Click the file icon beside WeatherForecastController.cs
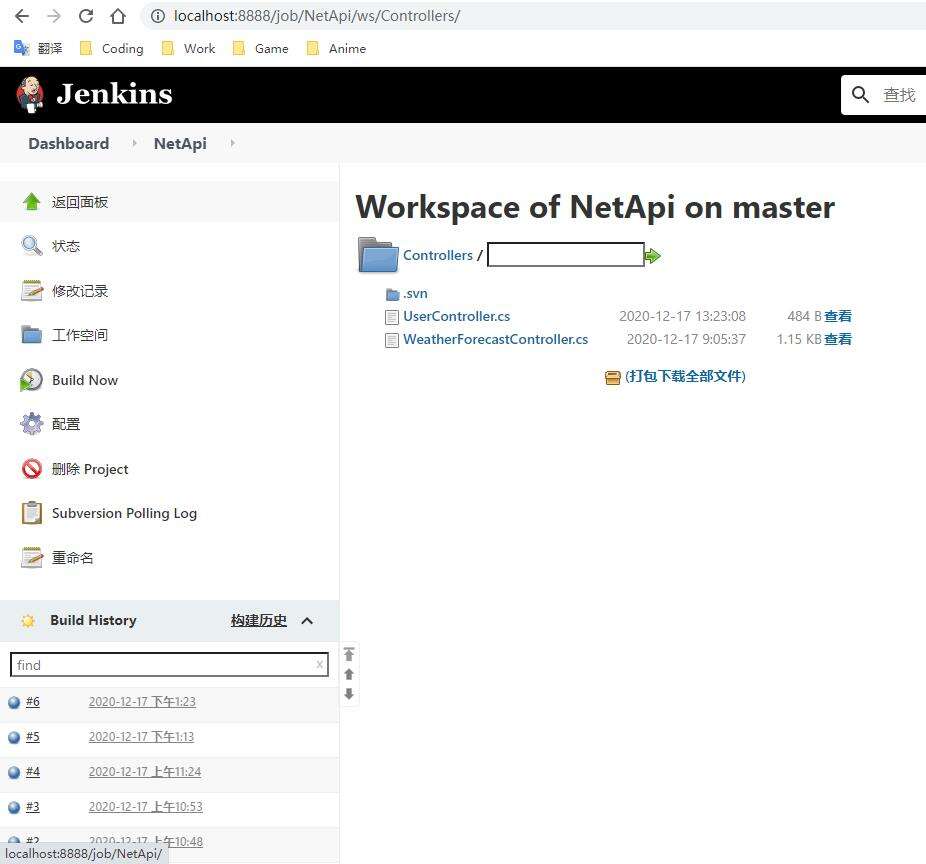Viewport: 926px width, 864px height. (x=392, y=341)
